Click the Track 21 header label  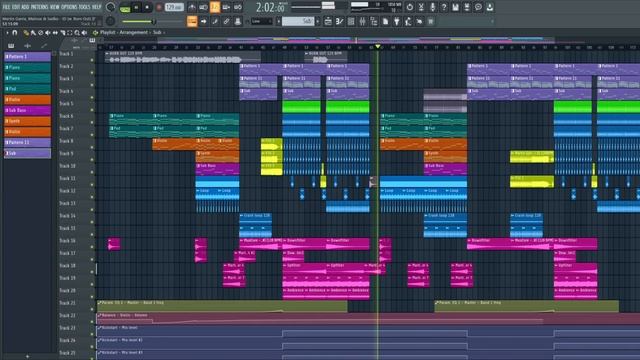click(x=67, y=303)
